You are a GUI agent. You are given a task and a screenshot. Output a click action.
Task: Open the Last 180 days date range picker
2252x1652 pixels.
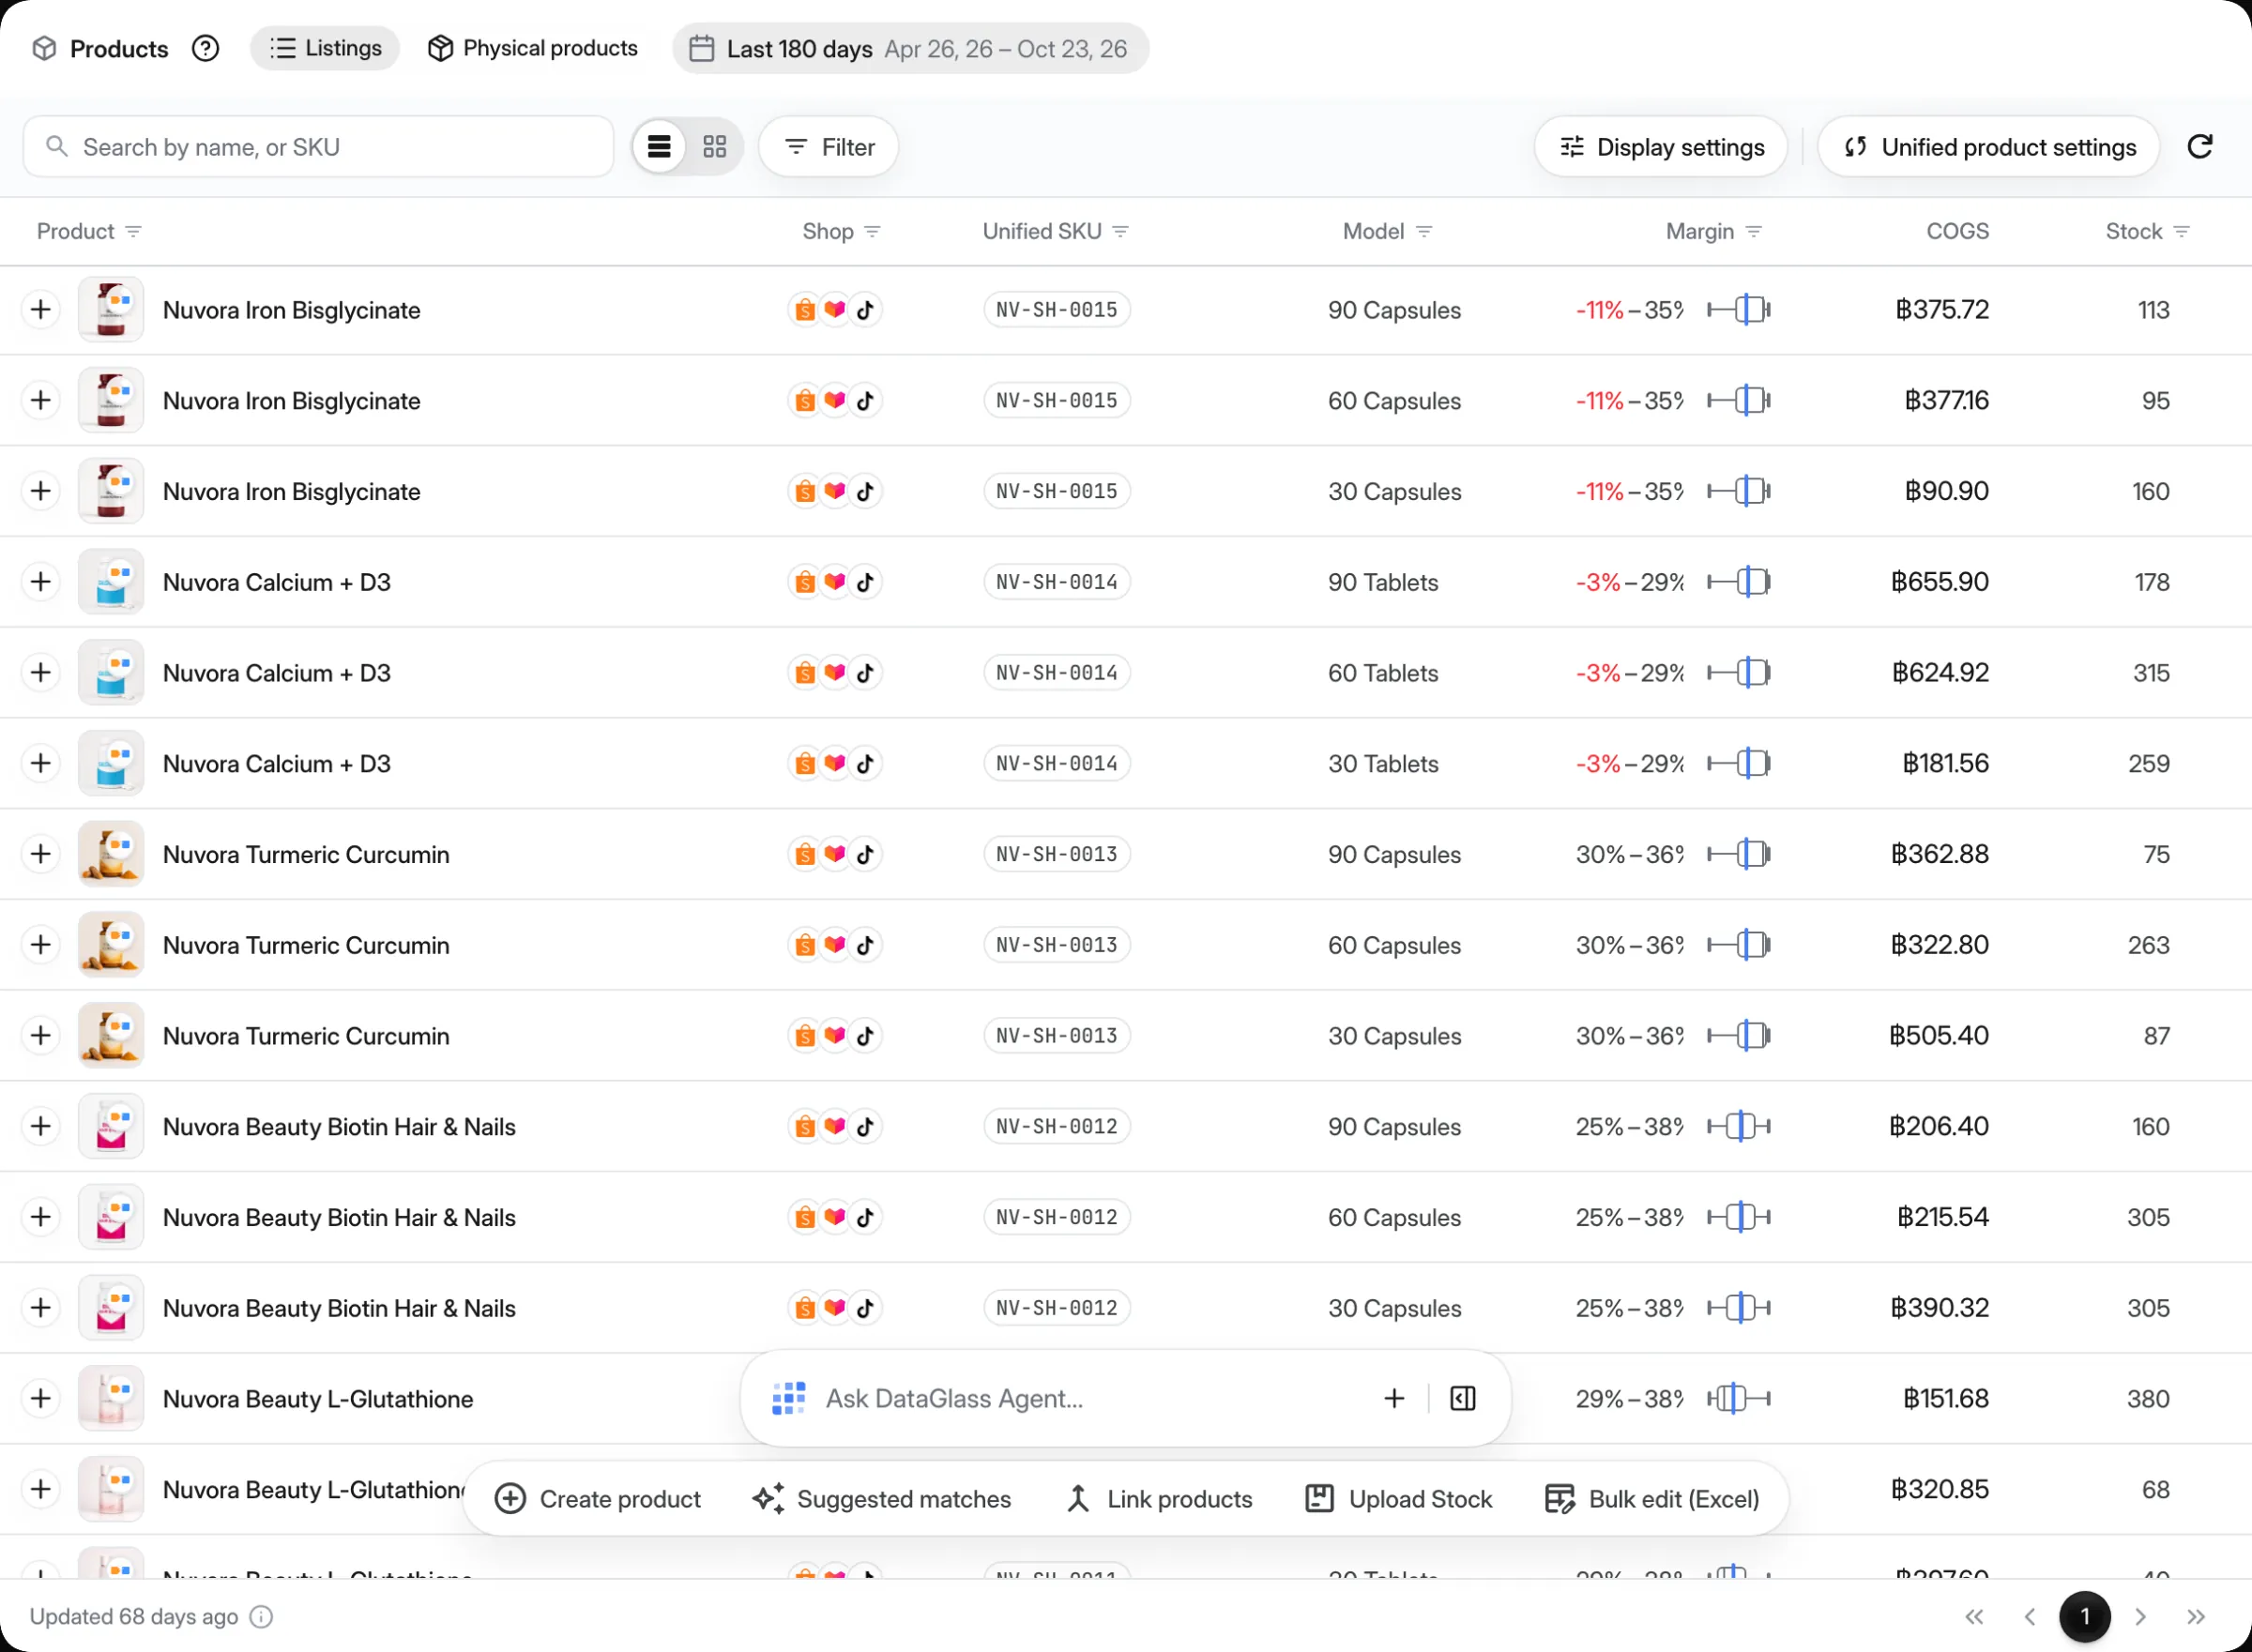coord(910,48)
